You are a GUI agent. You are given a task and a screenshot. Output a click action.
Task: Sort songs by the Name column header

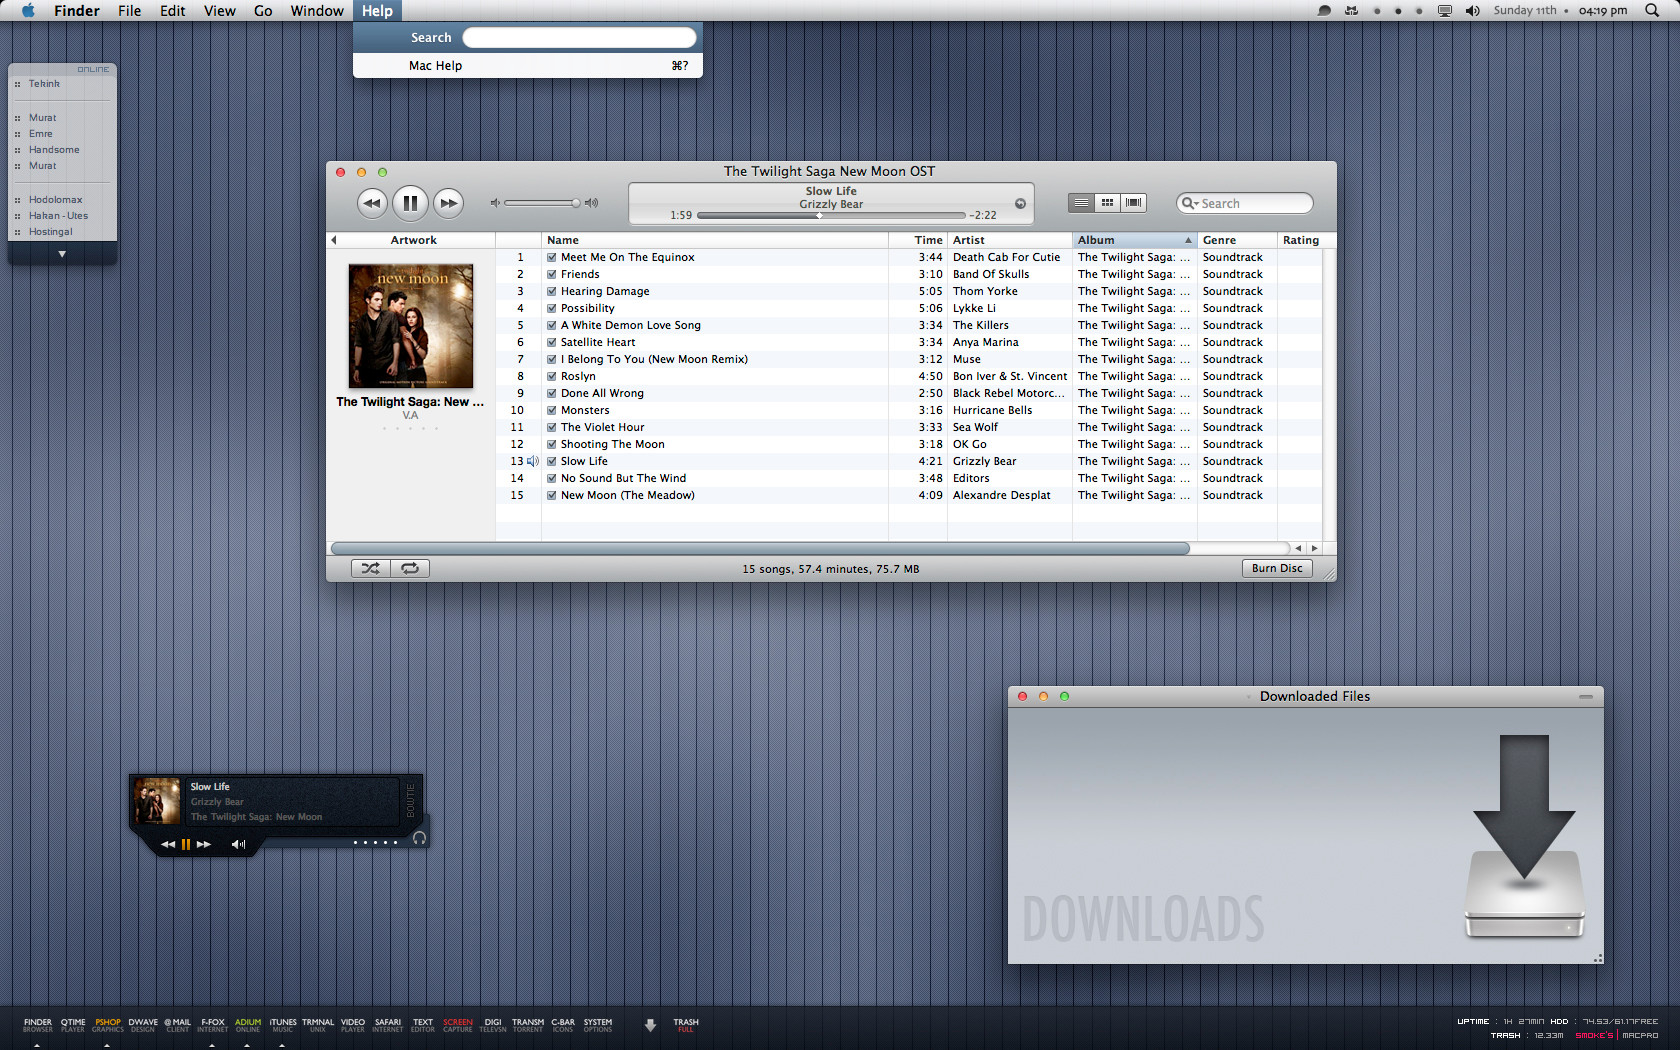tap(714, 240)
